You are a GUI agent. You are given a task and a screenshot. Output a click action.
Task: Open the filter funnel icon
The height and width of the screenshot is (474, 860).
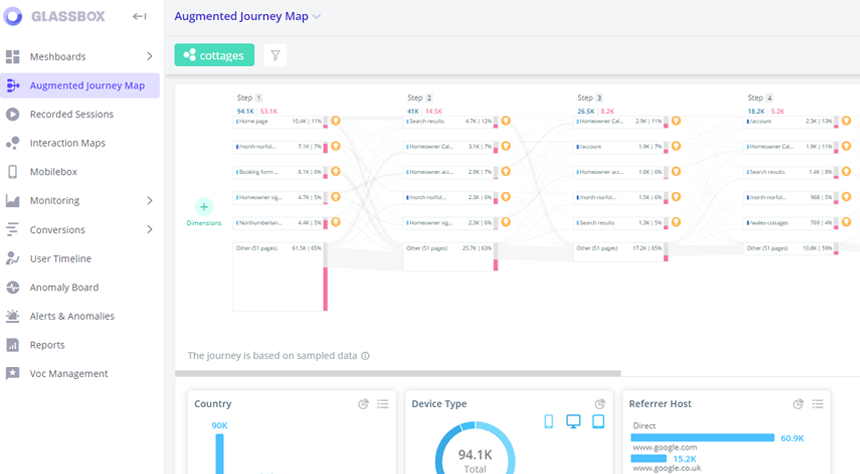[x=275, y=56]
